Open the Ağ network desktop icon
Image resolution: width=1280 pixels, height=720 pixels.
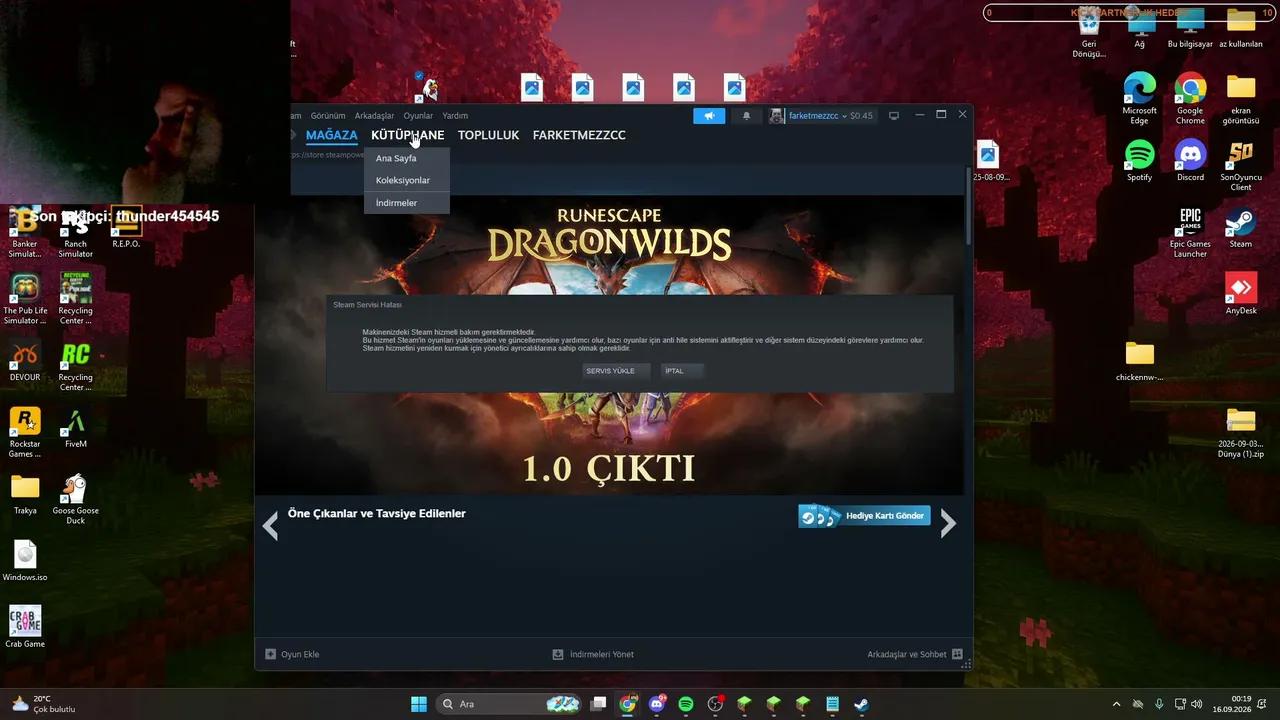point(1139,28)
